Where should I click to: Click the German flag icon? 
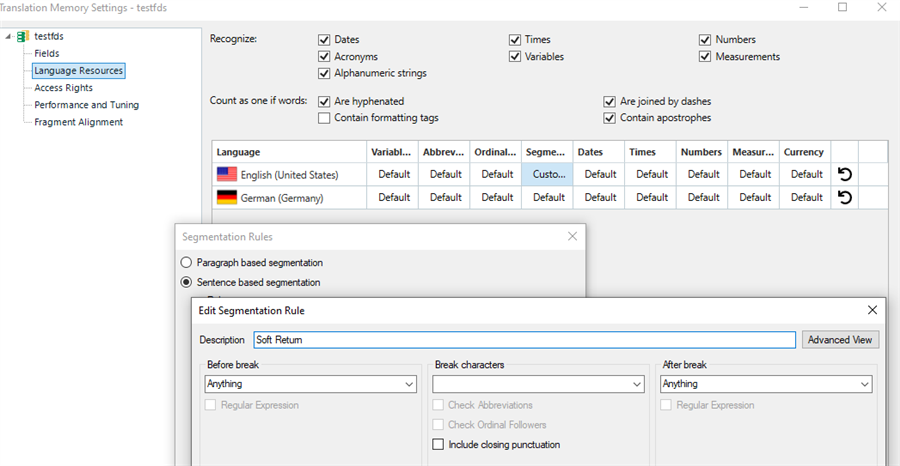[x=227, y=198]
